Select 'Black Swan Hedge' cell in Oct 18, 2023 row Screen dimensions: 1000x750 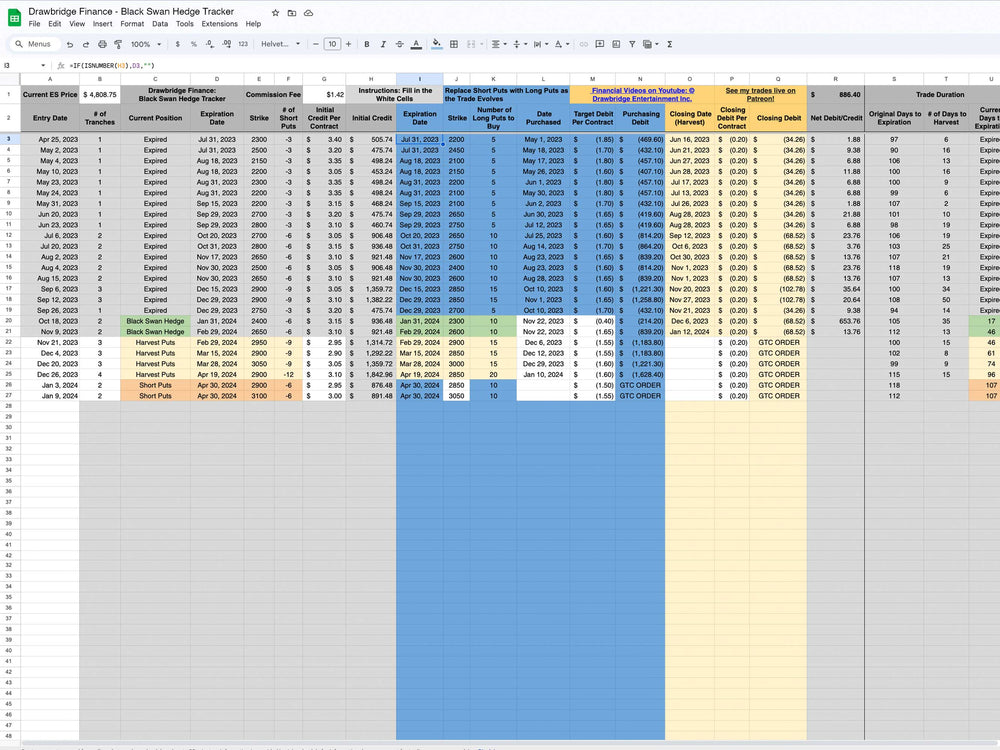[155, 321]
